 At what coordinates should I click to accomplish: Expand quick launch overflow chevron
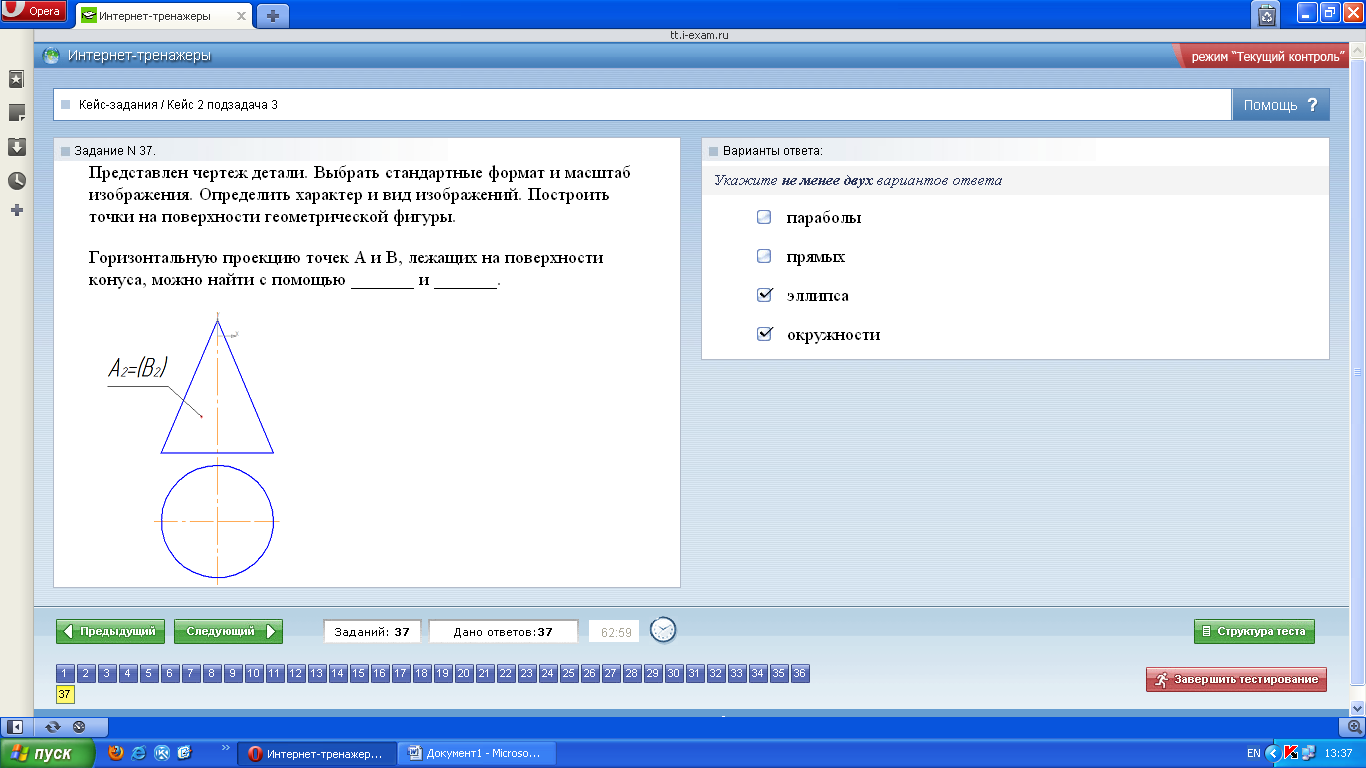(225, 747)
